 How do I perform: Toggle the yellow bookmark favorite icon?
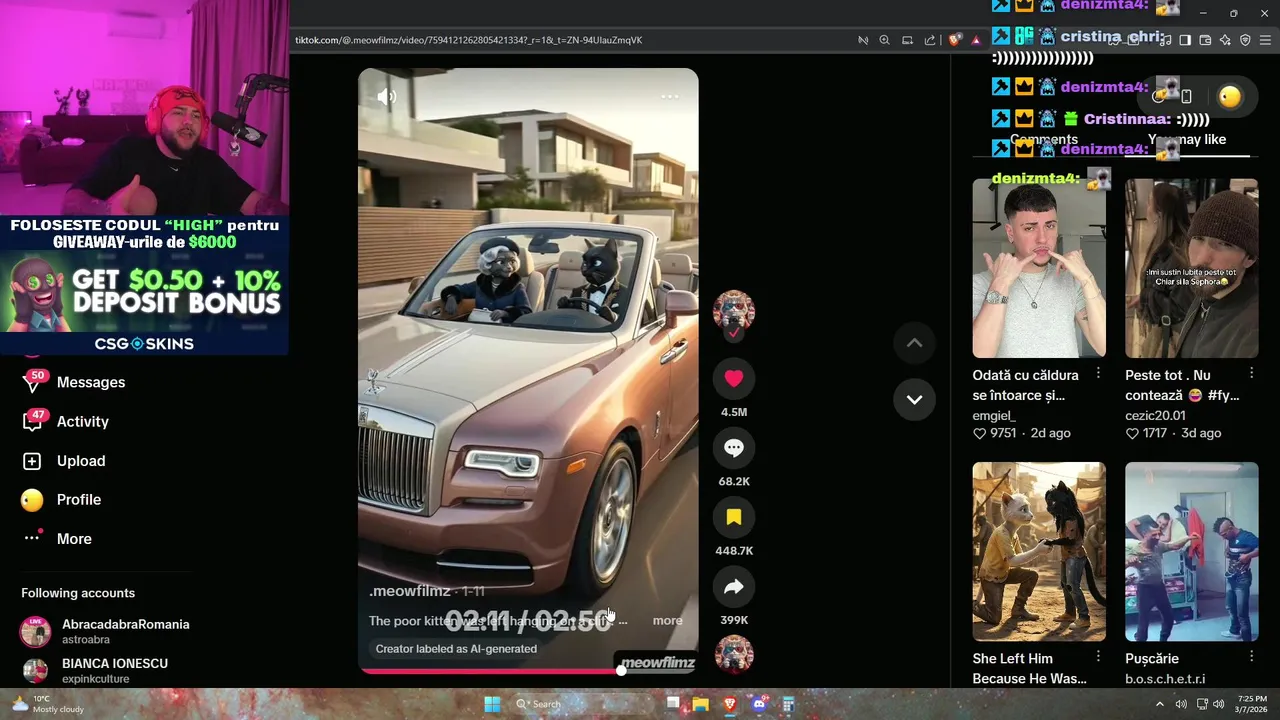(734, 517)
